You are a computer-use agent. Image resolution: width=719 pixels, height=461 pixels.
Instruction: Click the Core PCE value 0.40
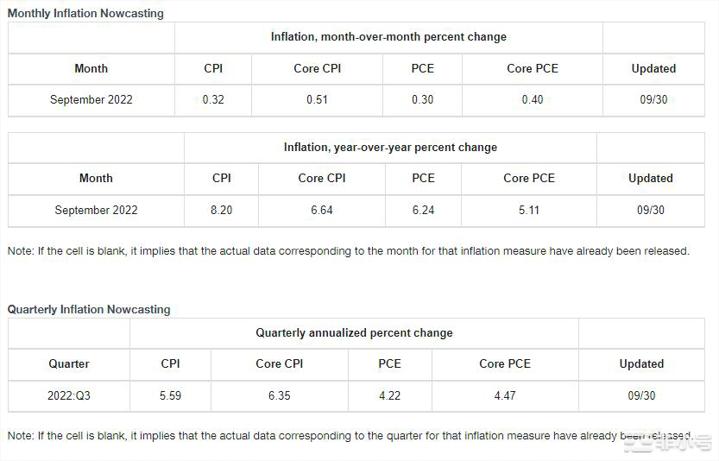pos(533,100)
